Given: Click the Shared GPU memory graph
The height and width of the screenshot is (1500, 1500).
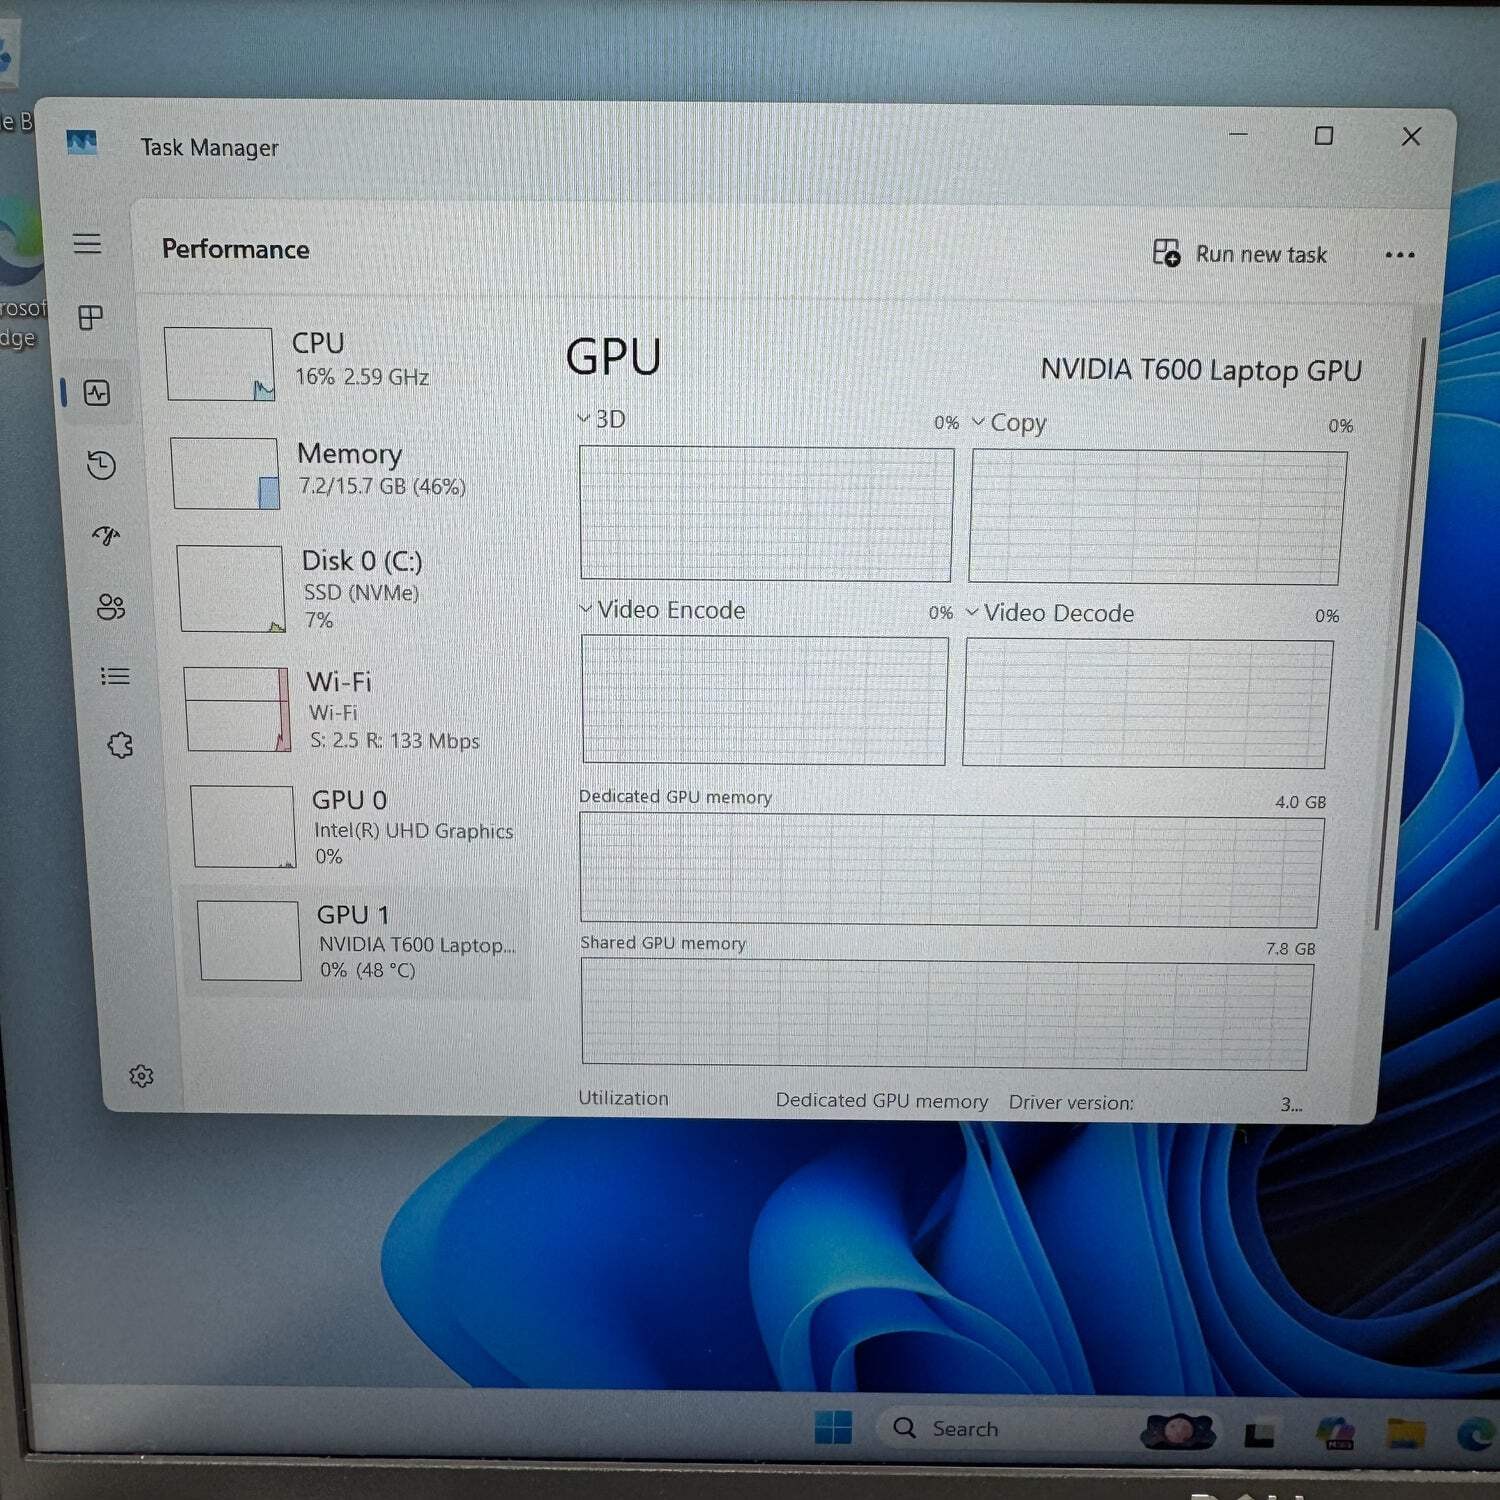Looking at the screenshot, I should point(946,1014).
